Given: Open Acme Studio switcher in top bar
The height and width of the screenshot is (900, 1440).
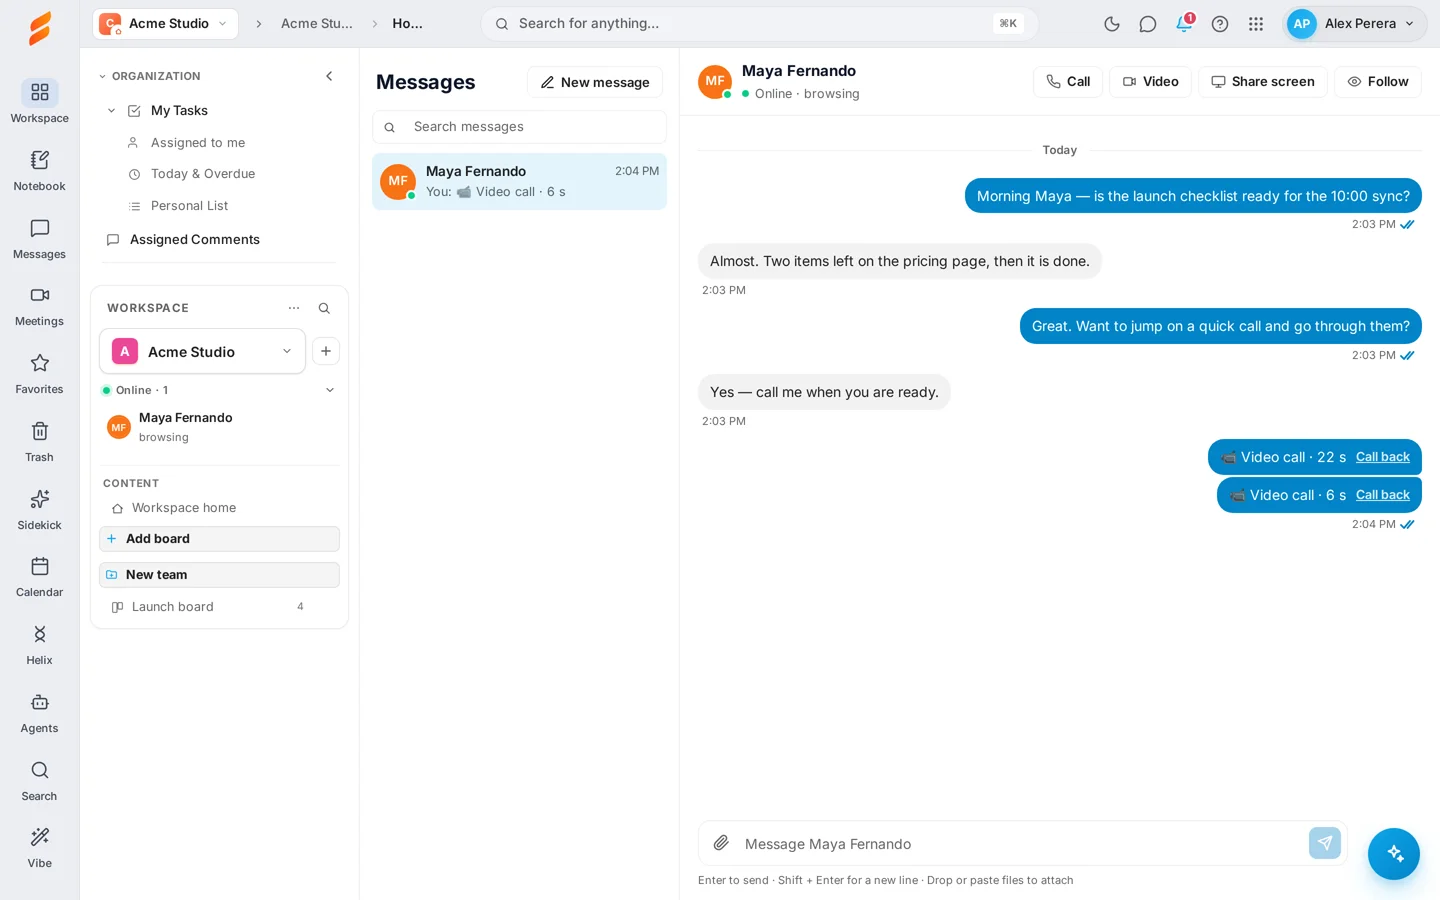Looking at the screenshot, I should point(166,23).
